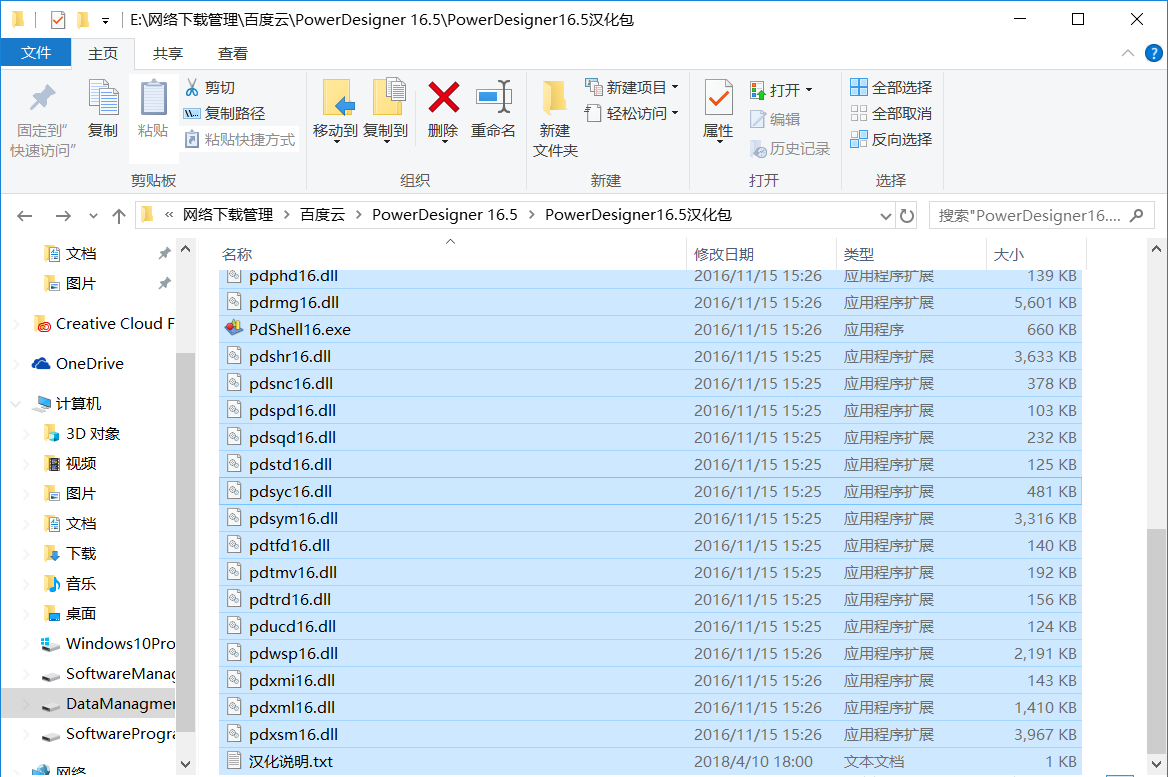Go up one folder level

tap(118, 216)
